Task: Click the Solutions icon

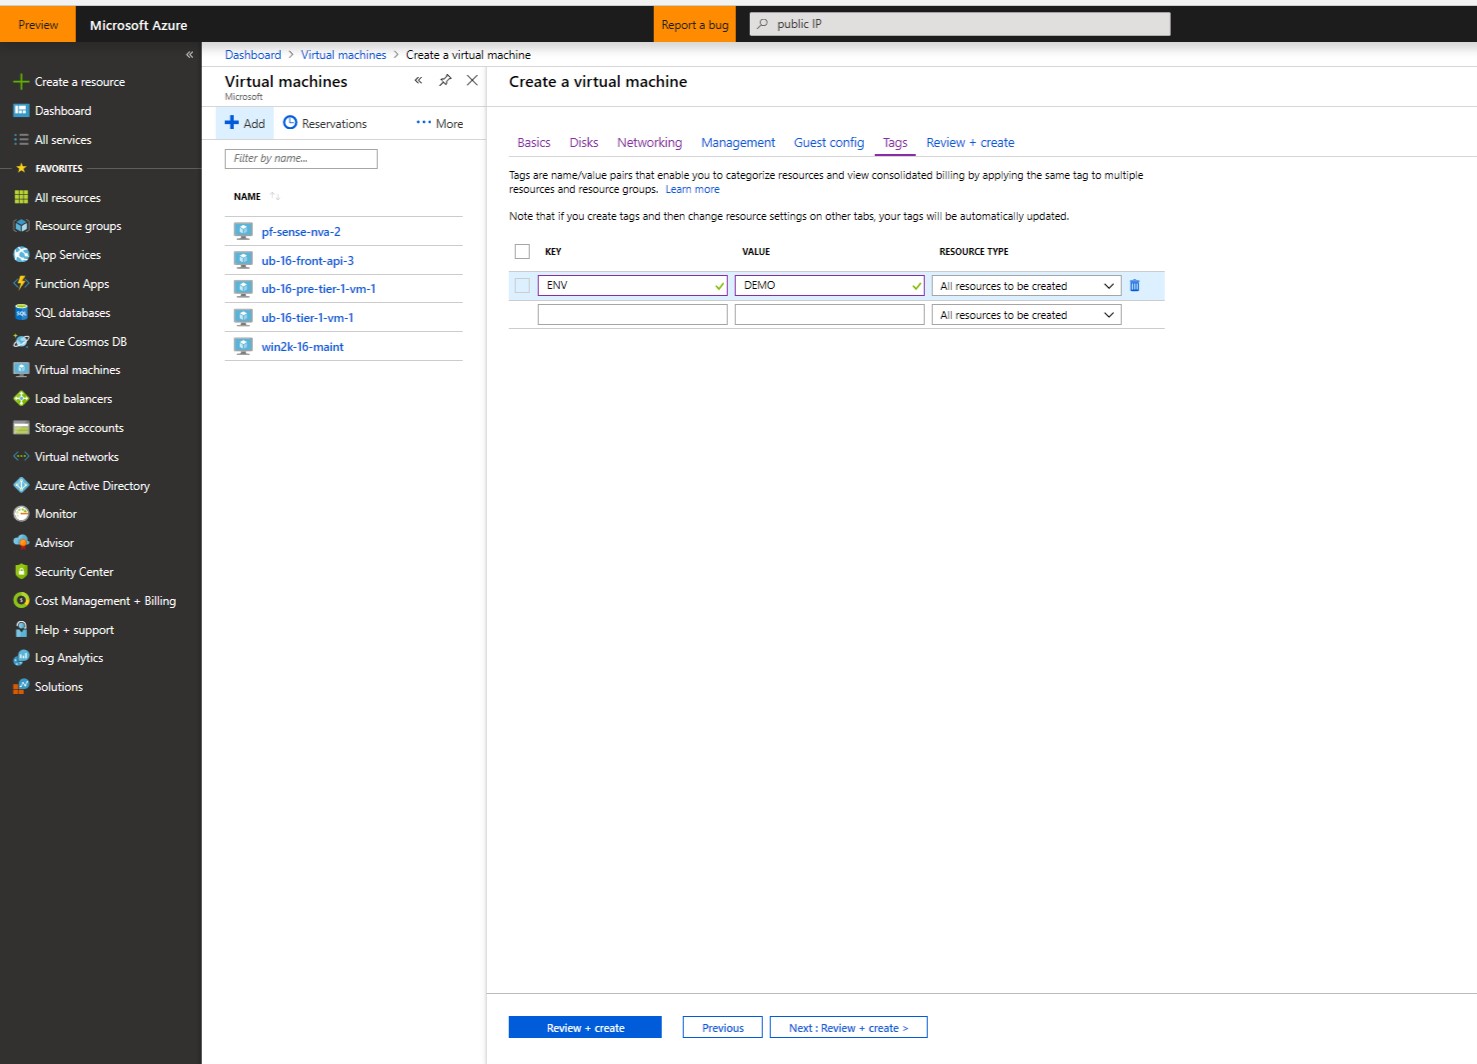Action: (x=21, y=687)
